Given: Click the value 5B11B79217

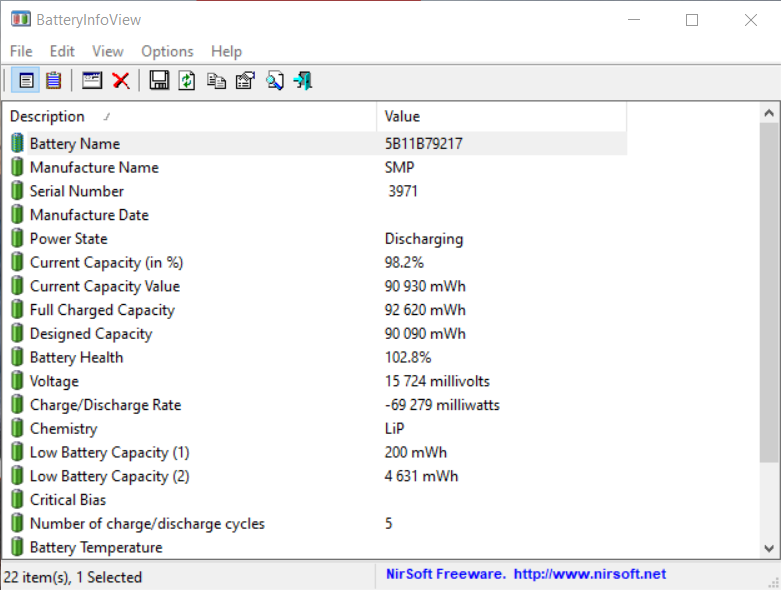Looking at the screenshot, I should pos(423,143).
